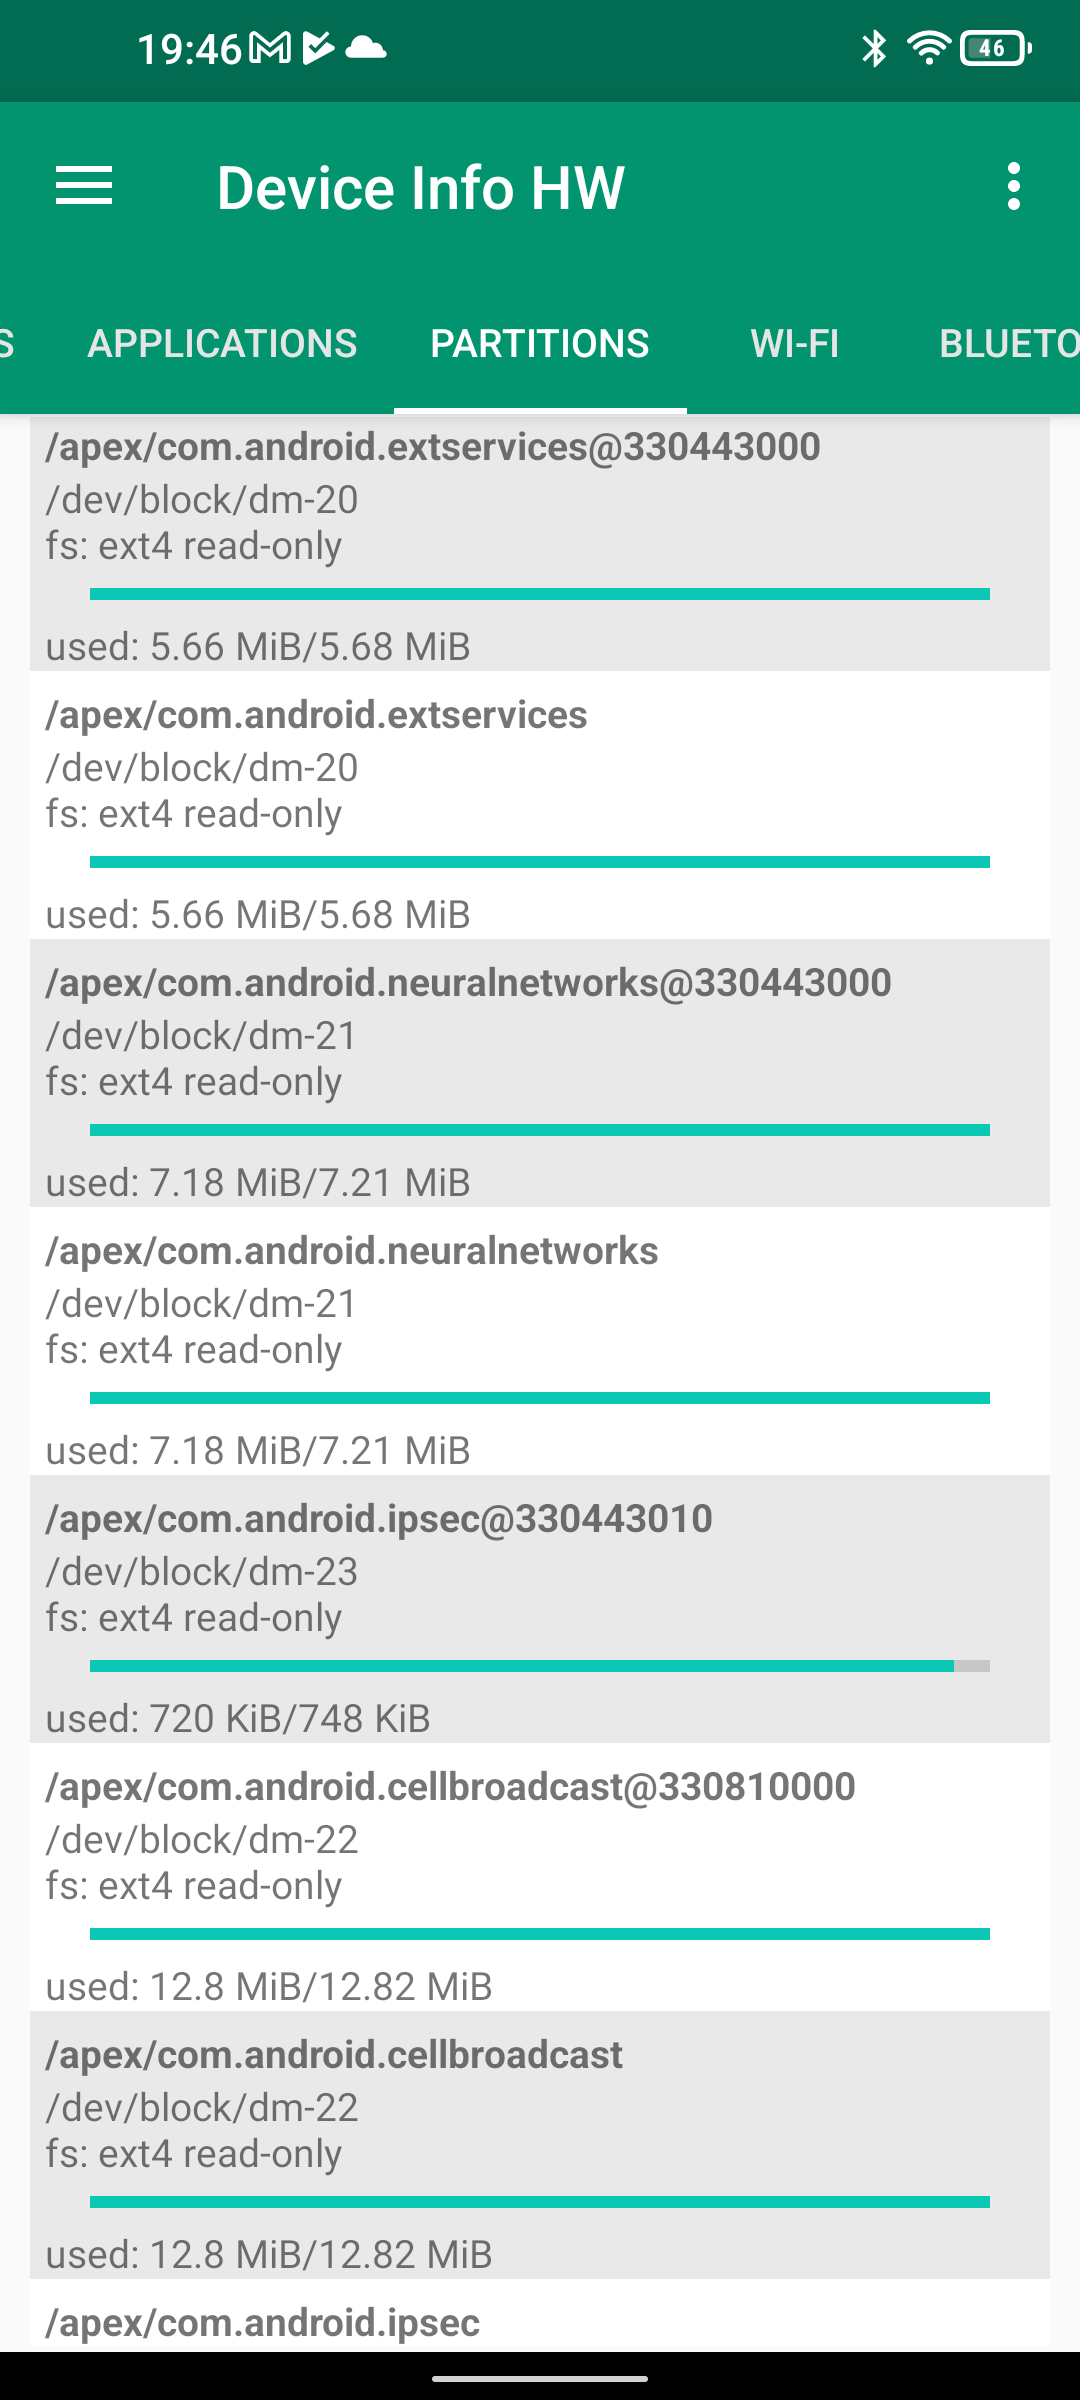Screen dimensions: 1080x2400
Task: Tap the /apex/com.android.cellbroadcast dm-22 entry
Action: click(540, 2144)
